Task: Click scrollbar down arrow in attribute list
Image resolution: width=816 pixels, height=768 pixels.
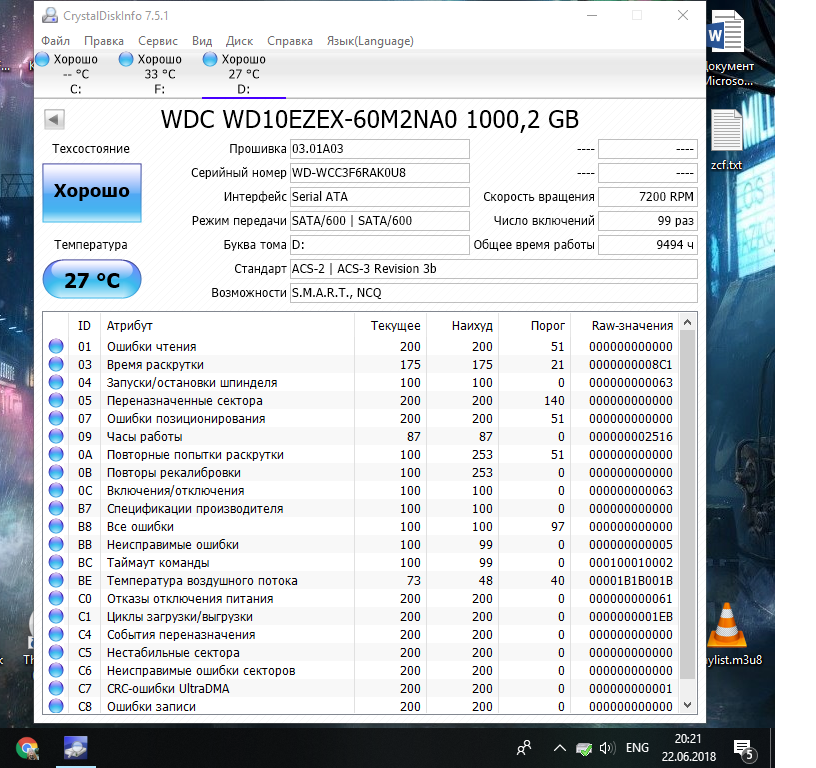Action: click(687, 705)
